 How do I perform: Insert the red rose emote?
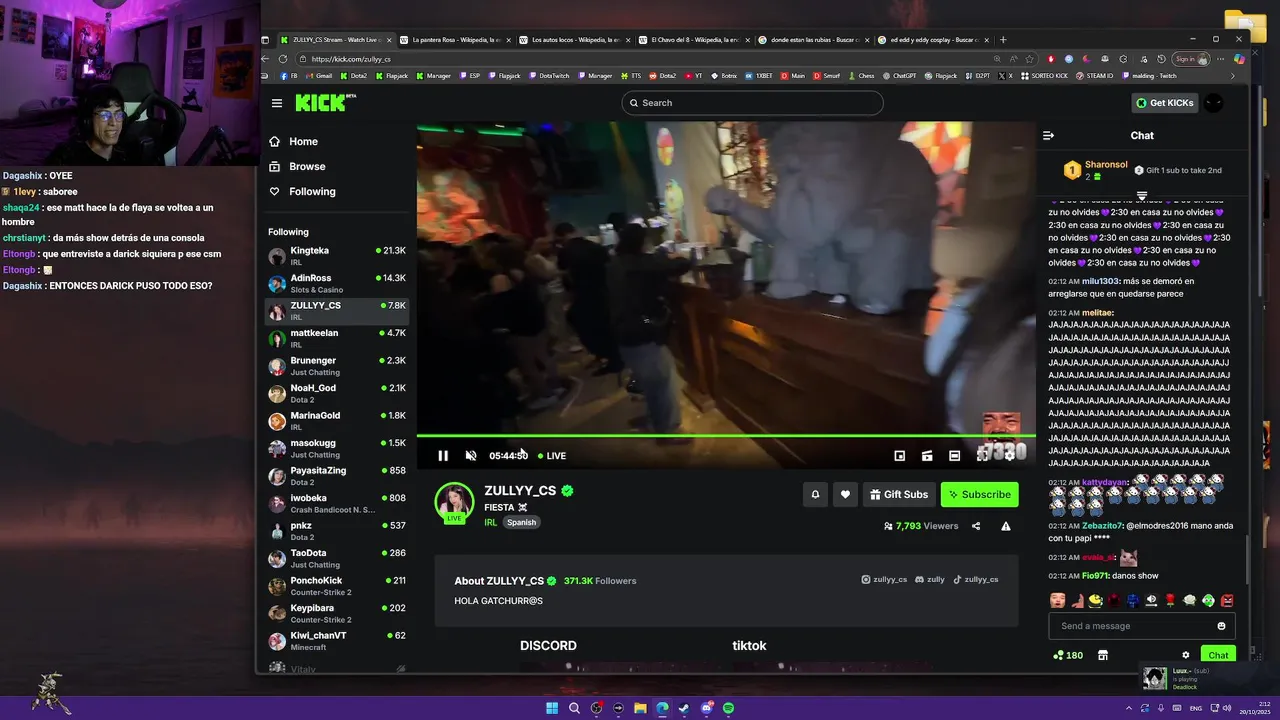[1170, 601]
